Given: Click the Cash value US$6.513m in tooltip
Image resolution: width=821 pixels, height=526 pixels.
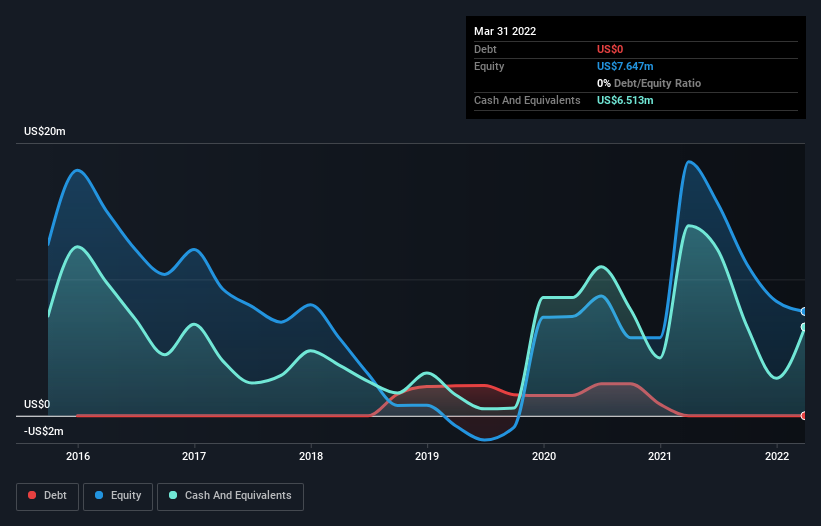Looking at the screenshot, I should click(x=626, y=101).
